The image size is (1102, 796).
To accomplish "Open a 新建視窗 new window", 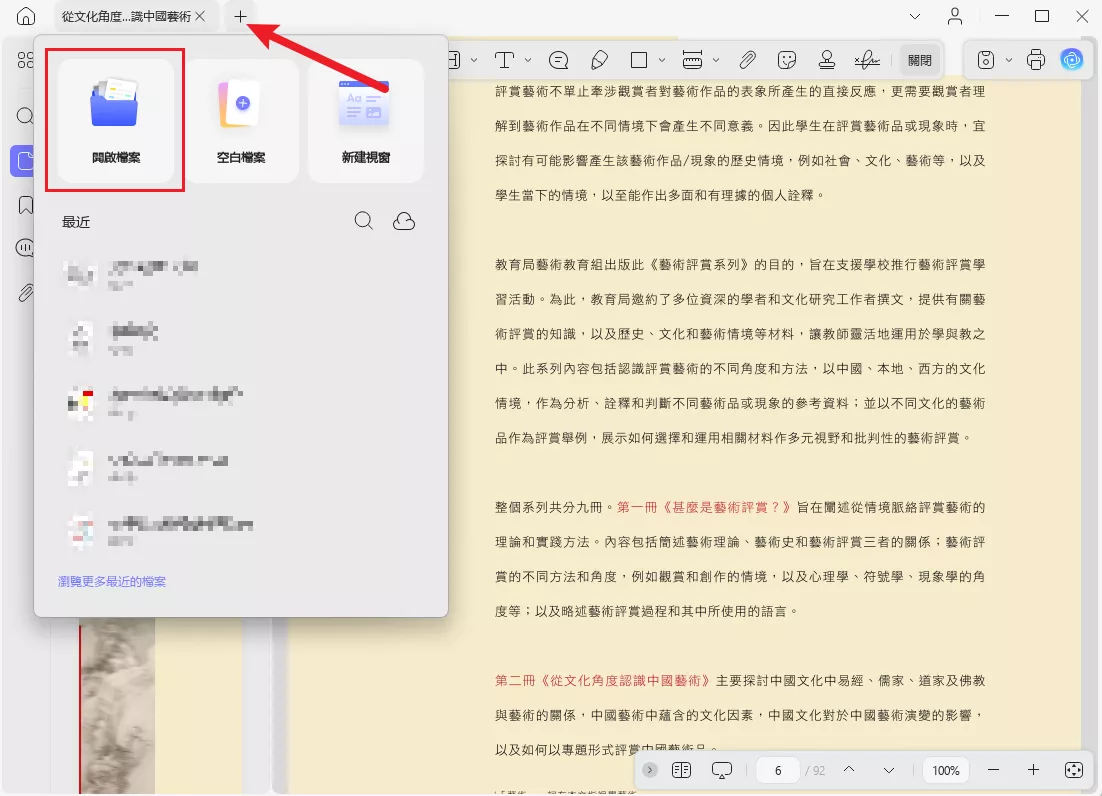I will pos(365,121).
